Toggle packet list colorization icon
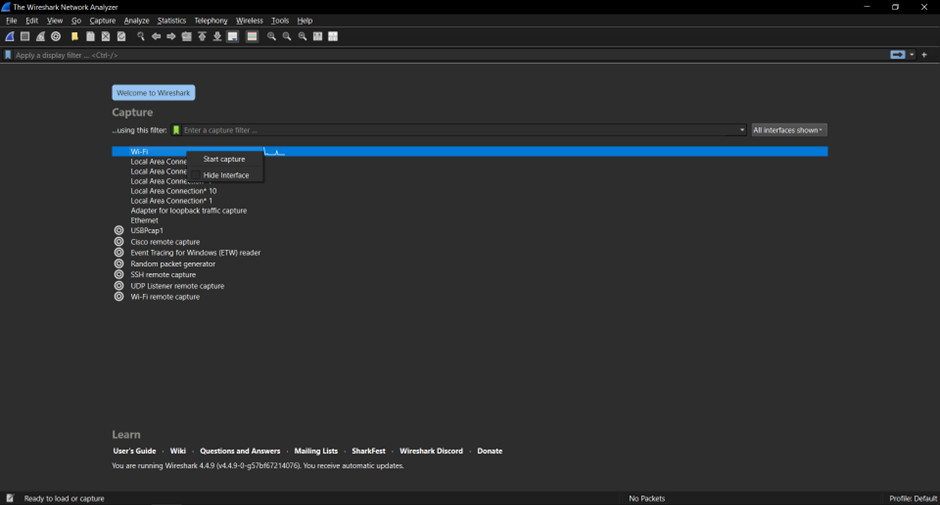Screen dimensions: 940x505 click(x=252, y=37)
